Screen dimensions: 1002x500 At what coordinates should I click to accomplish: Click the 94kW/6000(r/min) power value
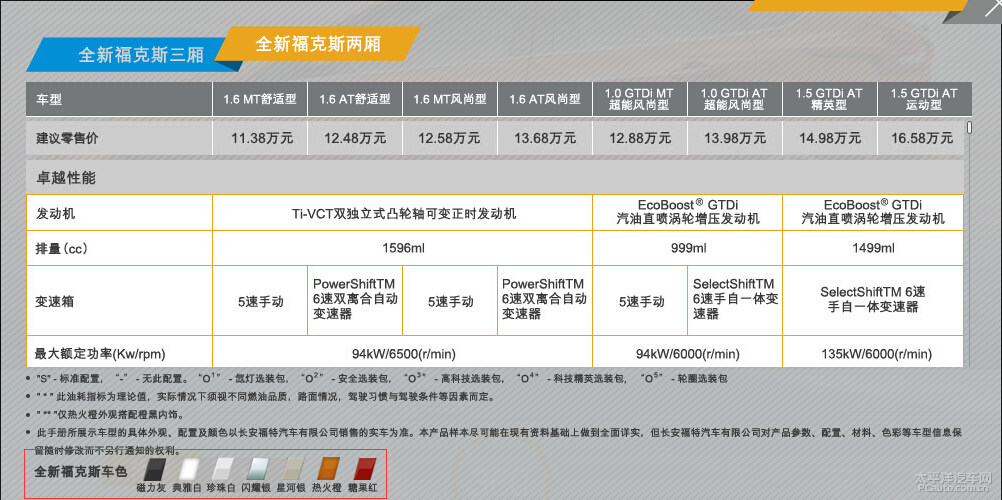(687, 353)
